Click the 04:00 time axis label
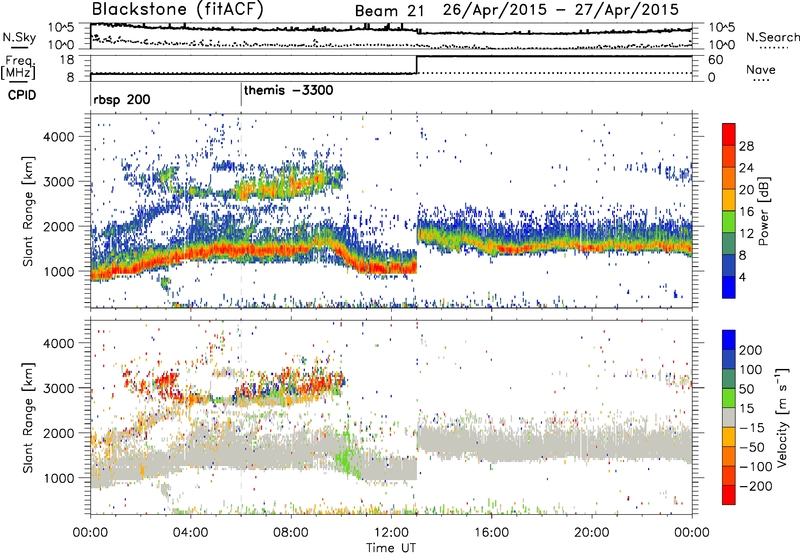 click(x=191, y=532)
